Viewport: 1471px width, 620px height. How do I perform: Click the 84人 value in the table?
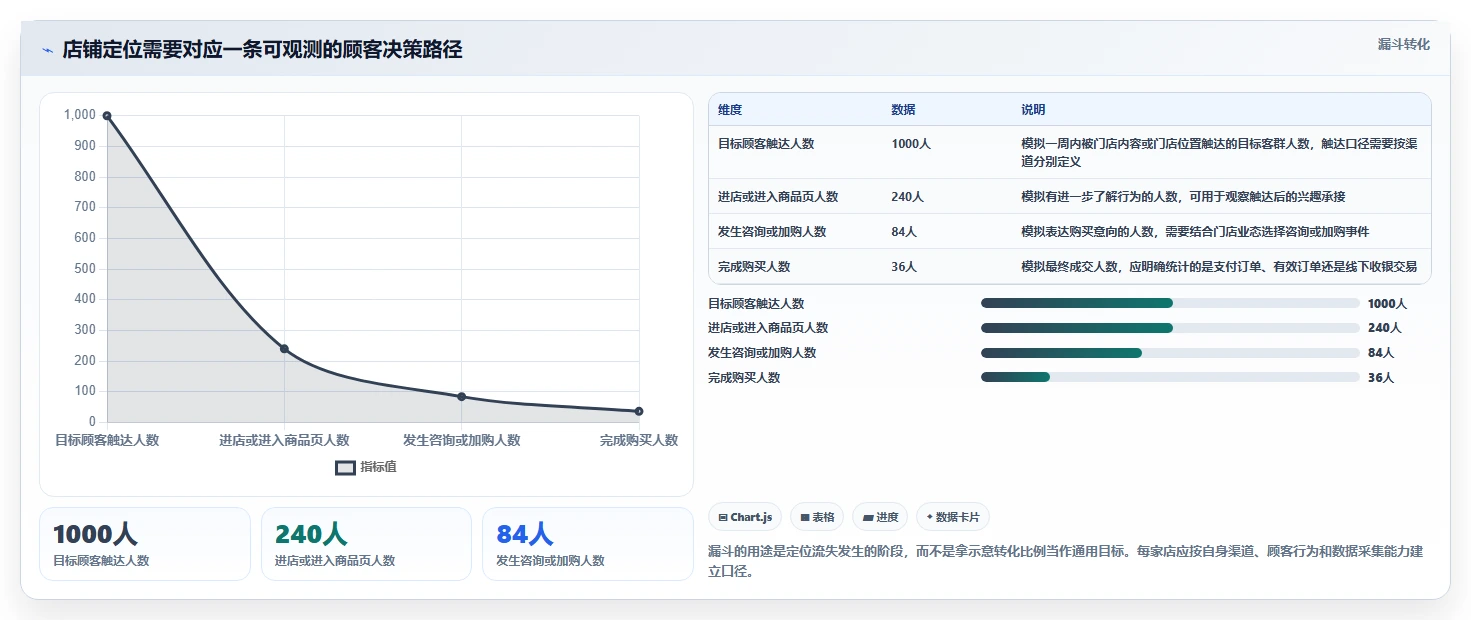[904, 232]
